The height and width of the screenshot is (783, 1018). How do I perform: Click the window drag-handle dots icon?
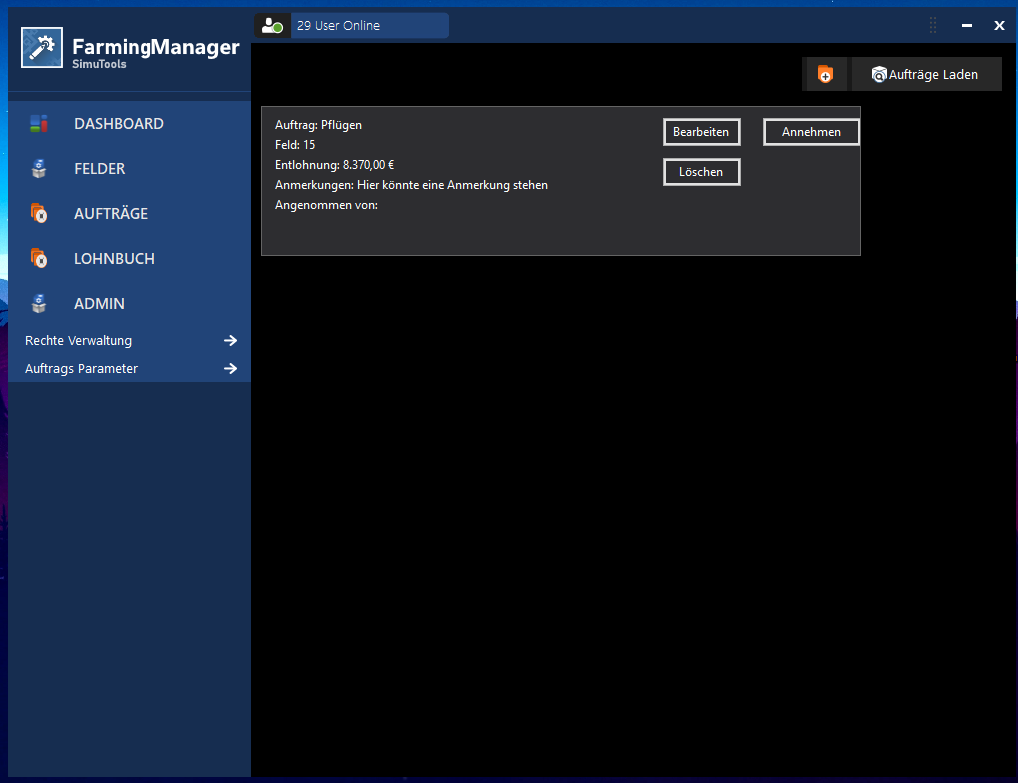(x=933, y=25)
